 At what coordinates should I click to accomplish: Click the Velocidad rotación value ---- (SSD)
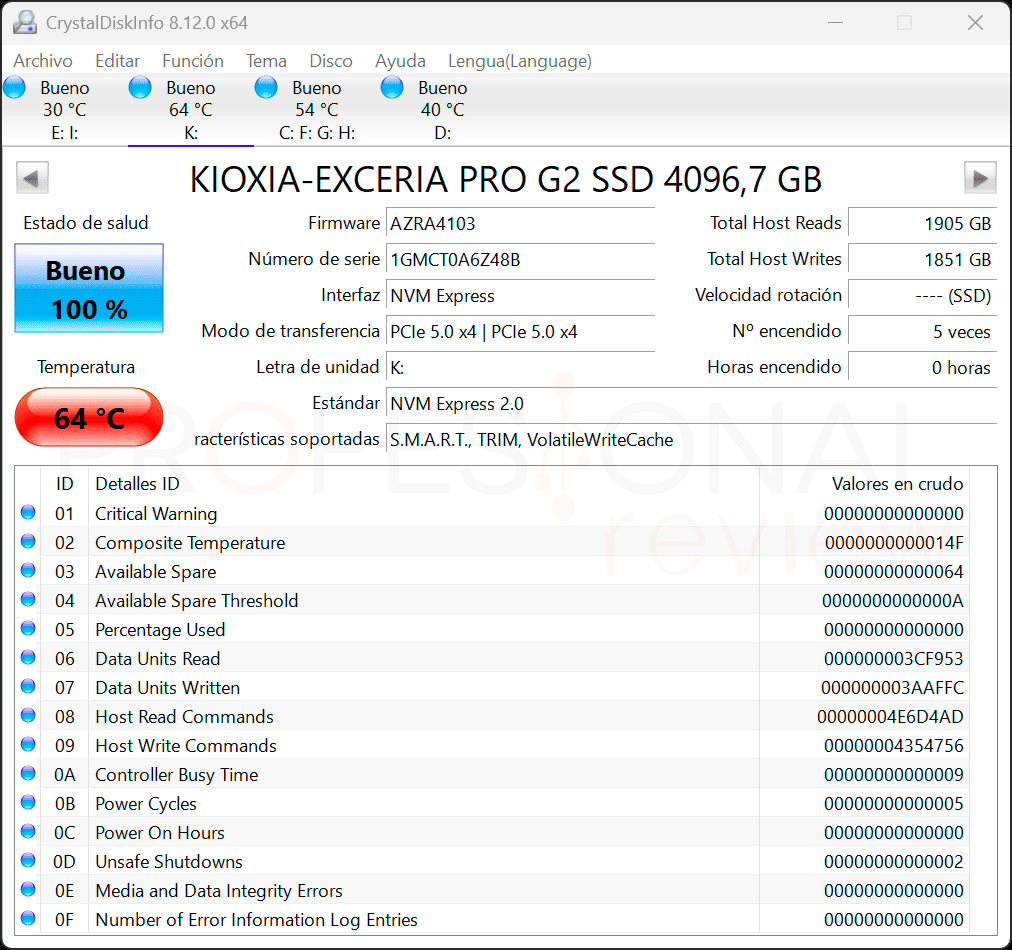tap(922, 296)
